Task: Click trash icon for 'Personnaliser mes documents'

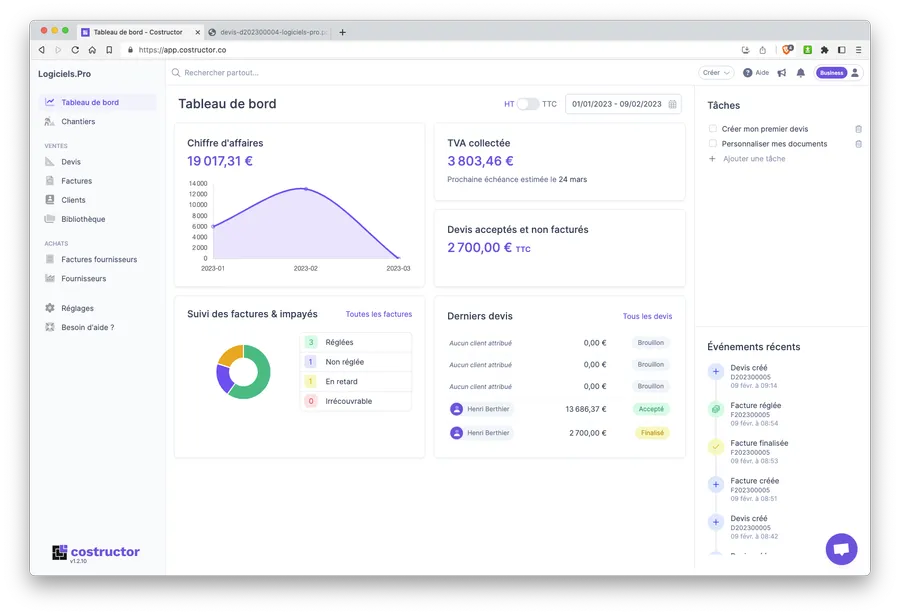Action: point(858,144)
